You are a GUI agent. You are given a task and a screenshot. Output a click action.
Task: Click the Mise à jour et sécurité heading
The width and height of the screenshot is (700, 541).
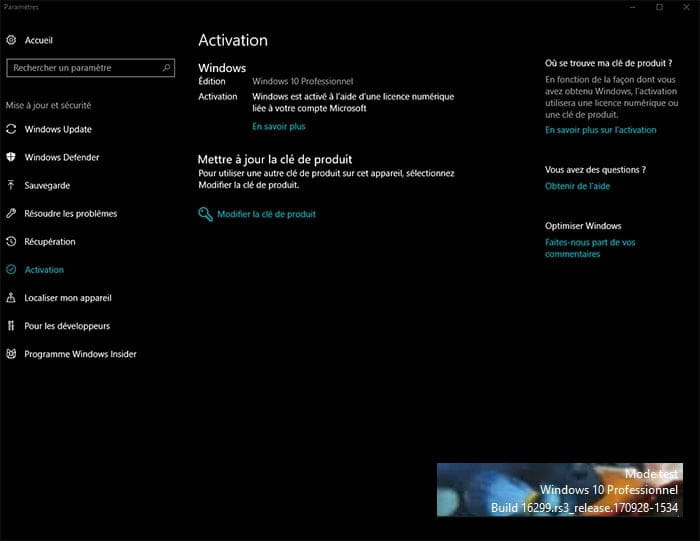[48, 105]
